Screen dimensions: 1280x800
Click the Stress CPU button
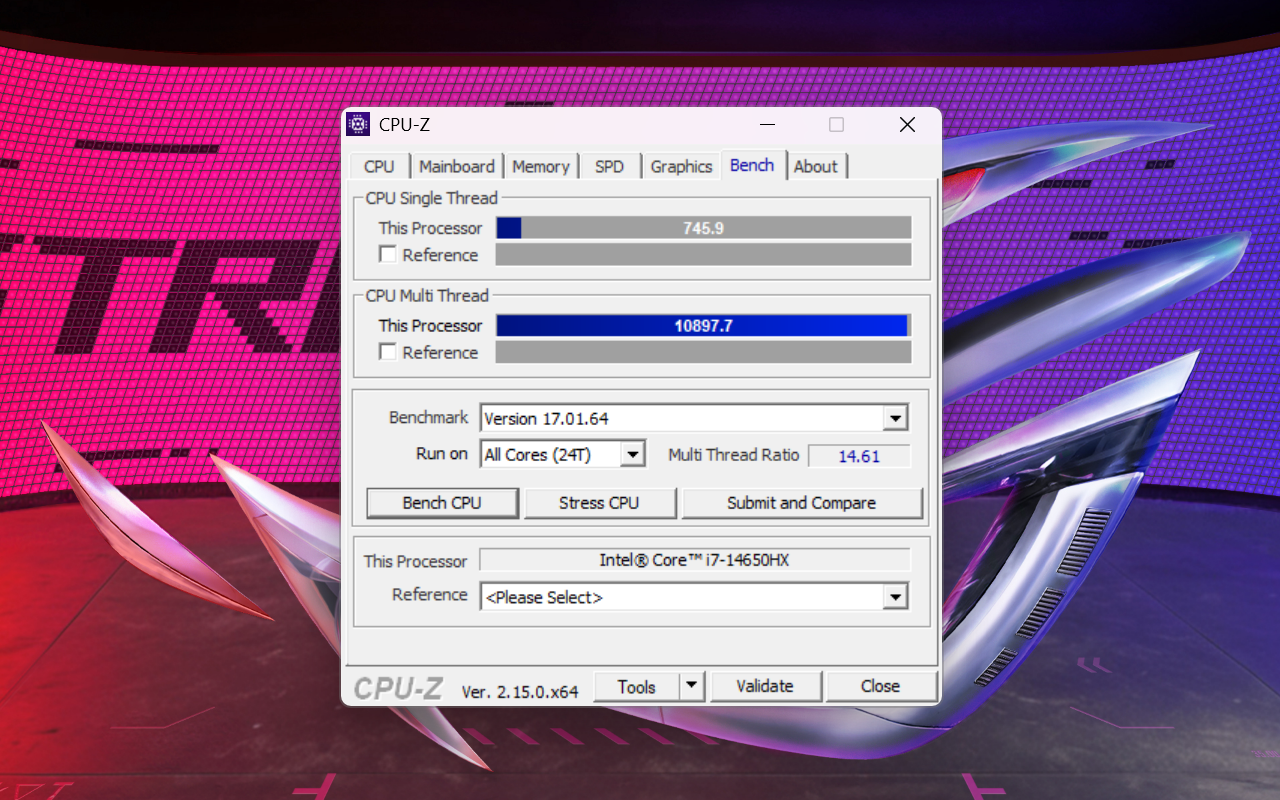point(599,503)
